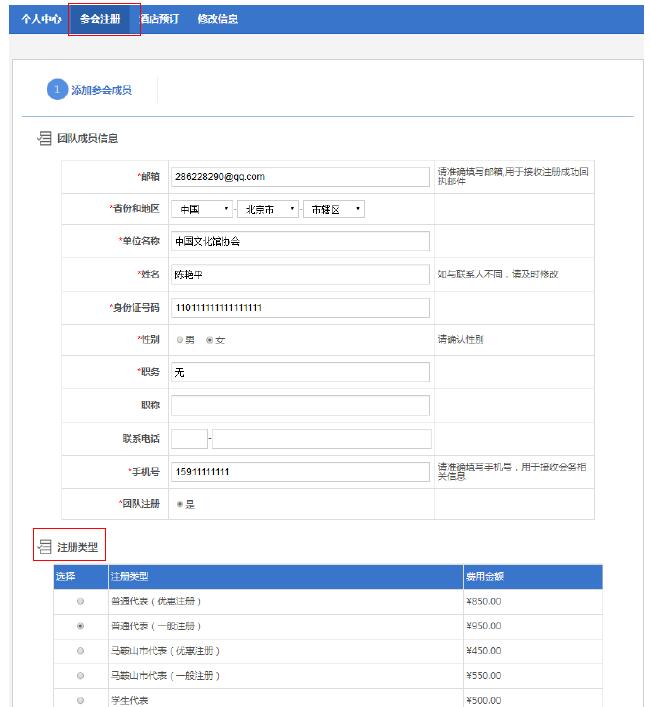The height and width of the screenshot is (707, 650).
Task: Switch to the 酒店预订 tab
Action: (x=160, y=19)
